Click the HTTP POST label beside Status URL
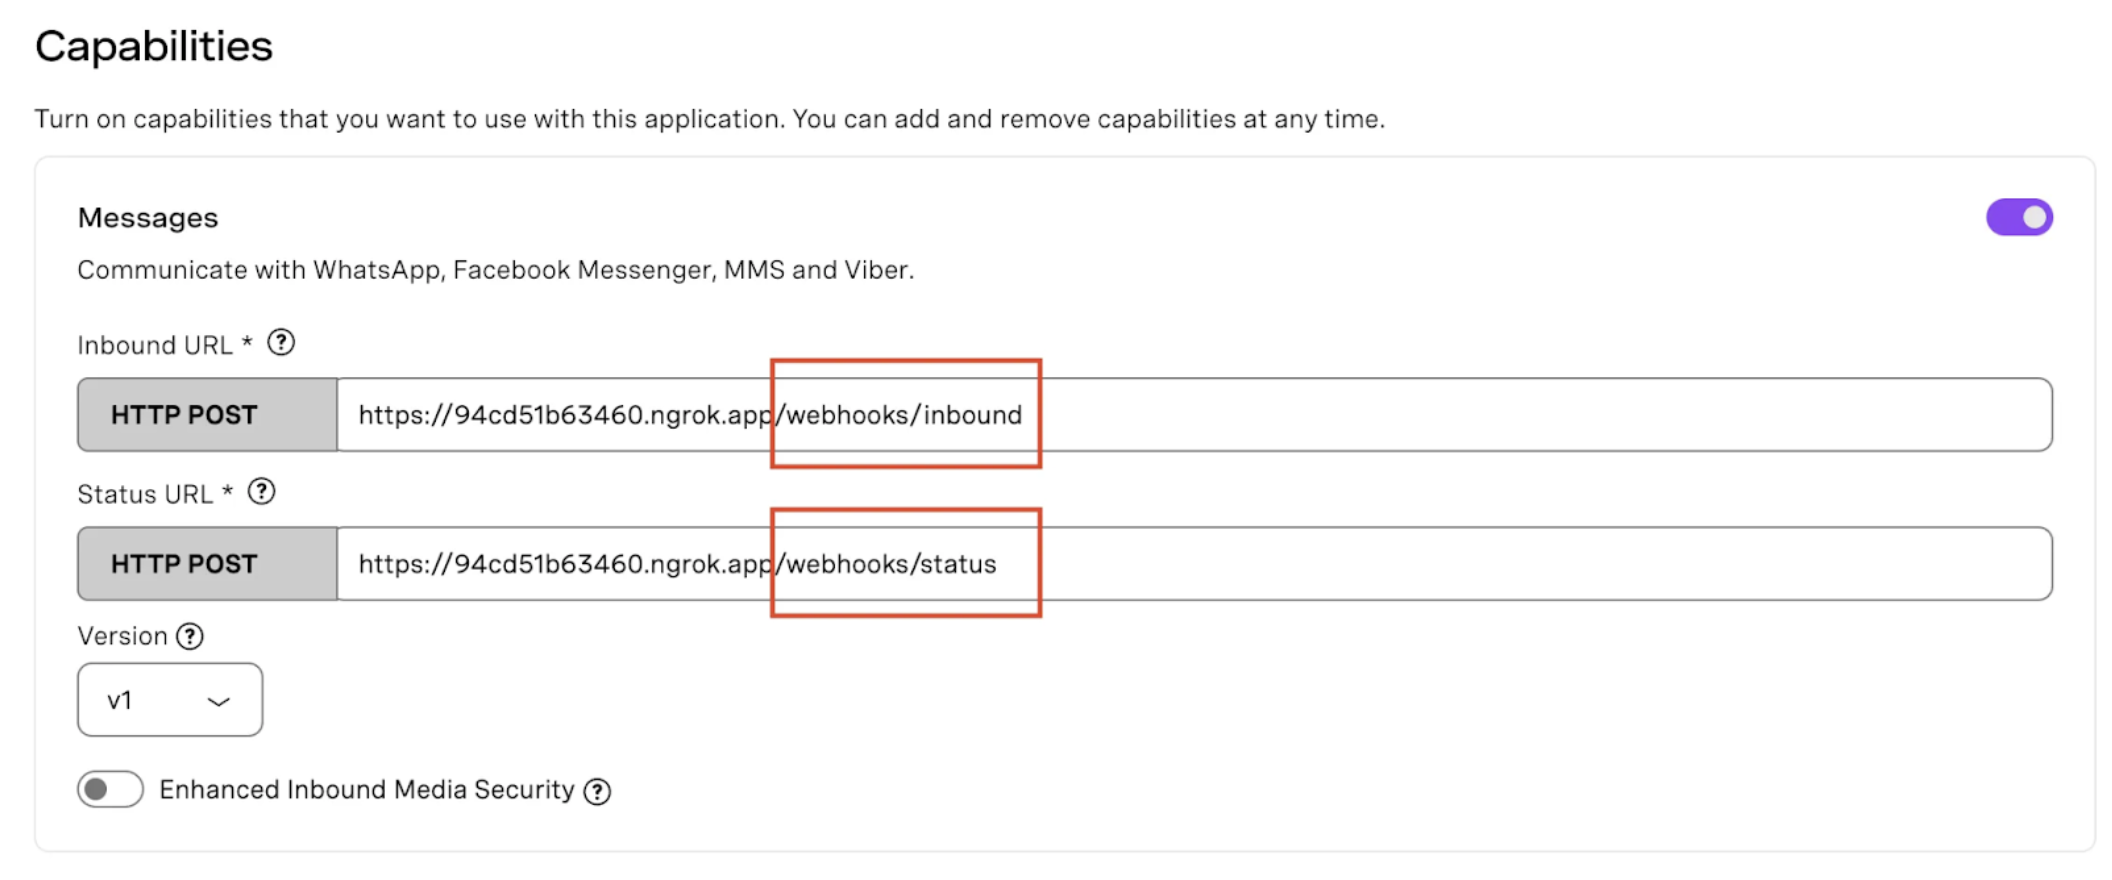The height and width of the screenshot is (880, 2112). click(183, 563)
